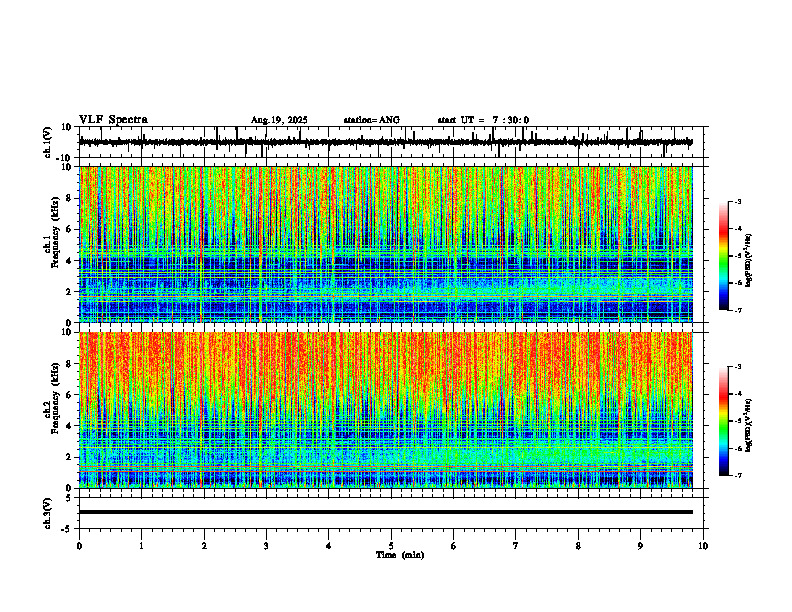Click the '-3' label on ch.1 color scale
Image resolution: width=792 pixels, height=612 pixels.
[x=737, y=201]
